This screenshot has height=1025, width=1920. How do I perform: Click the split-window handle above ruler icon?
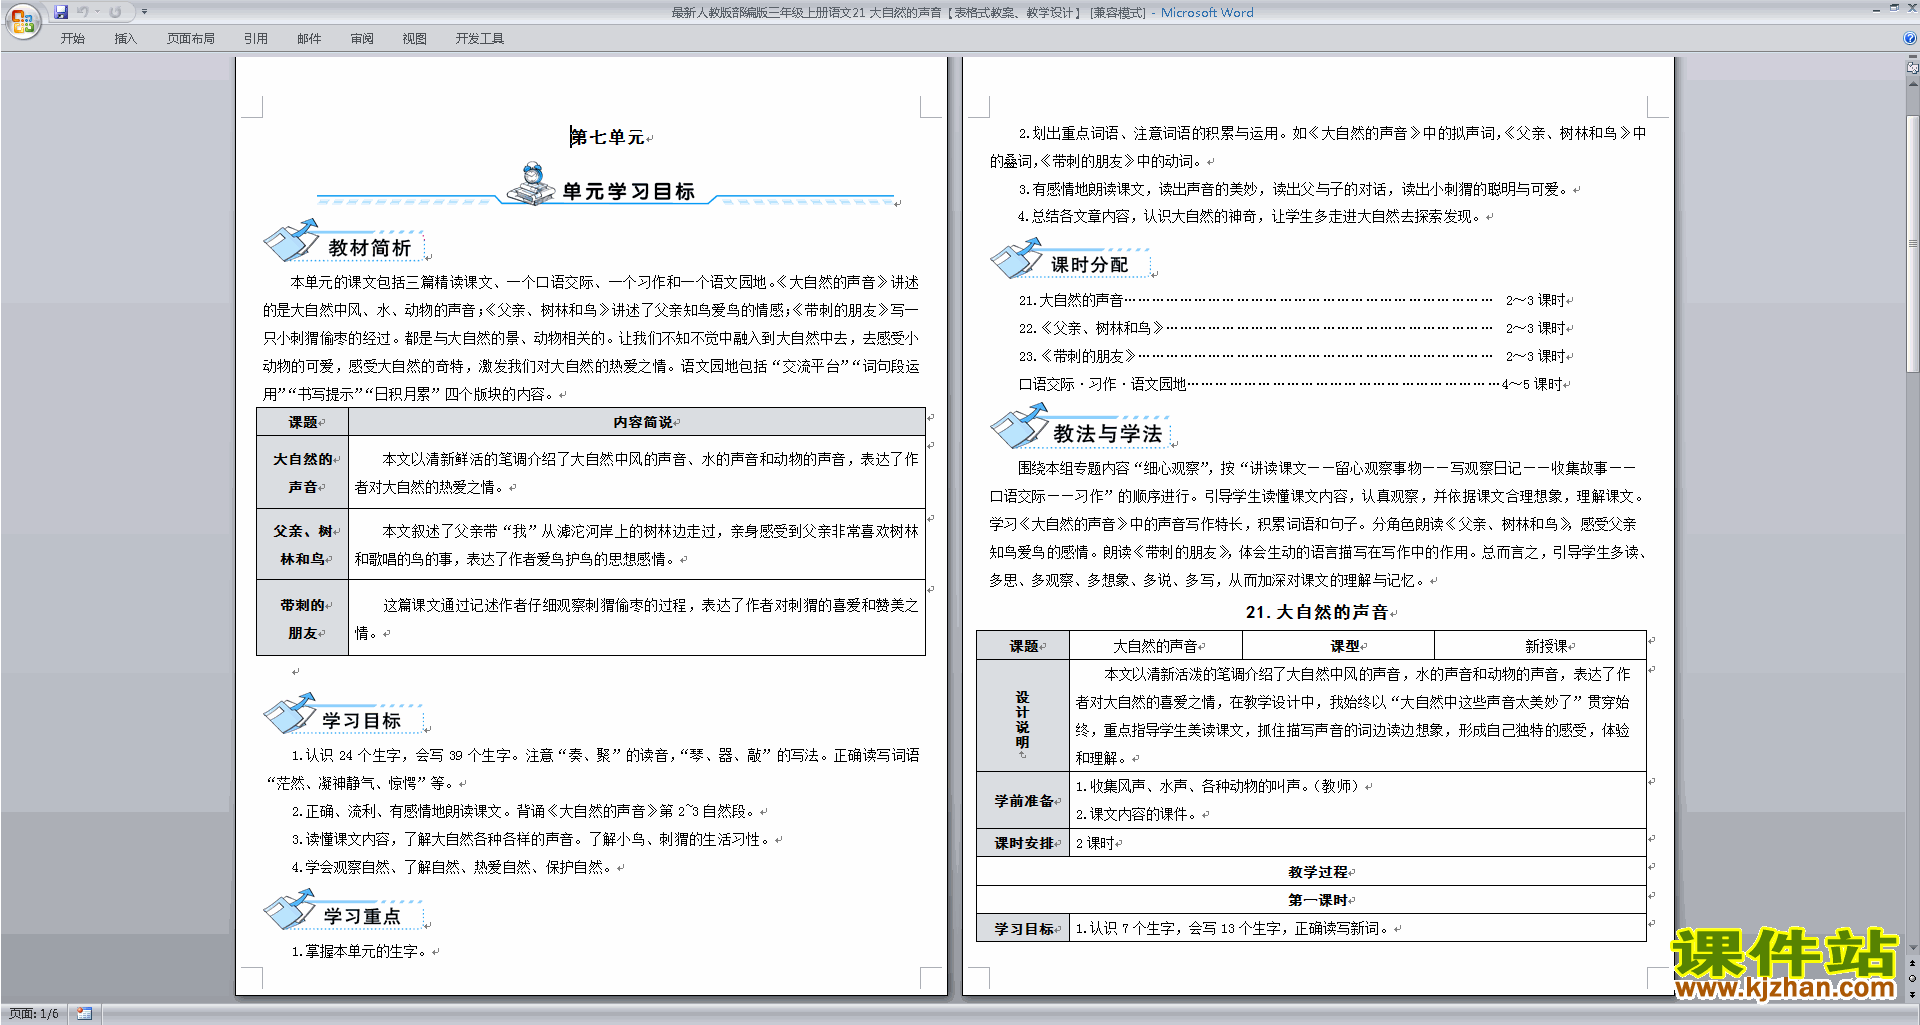(1913, 58)
